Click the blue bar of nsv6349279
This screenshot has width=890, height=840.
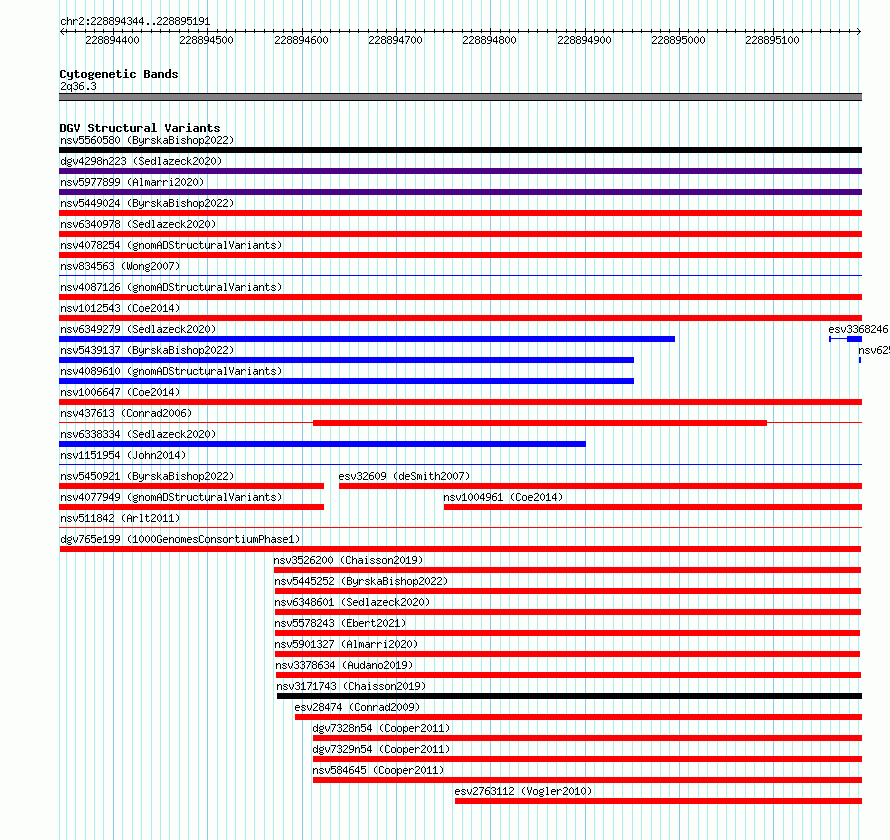point(367,339)
